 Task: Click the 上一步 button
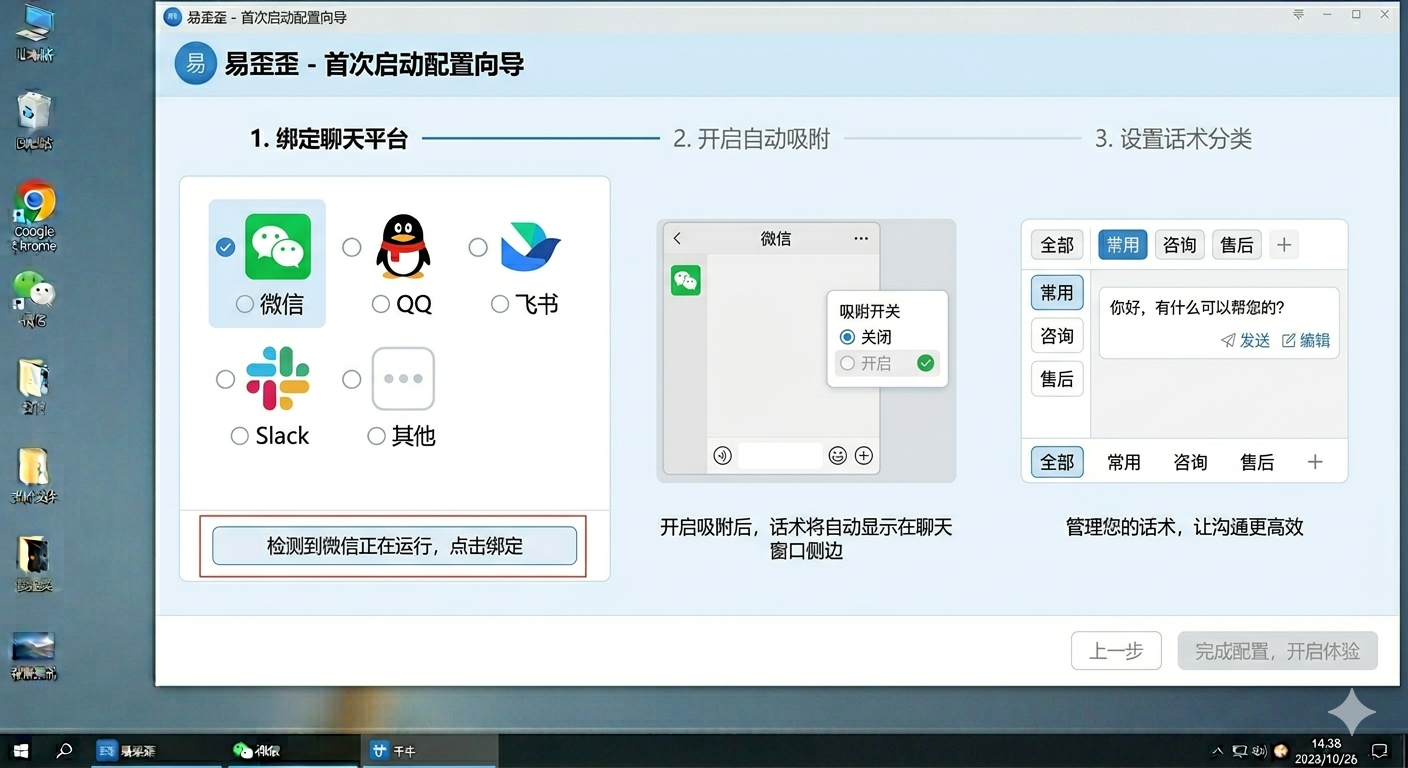click(1115, 650)
